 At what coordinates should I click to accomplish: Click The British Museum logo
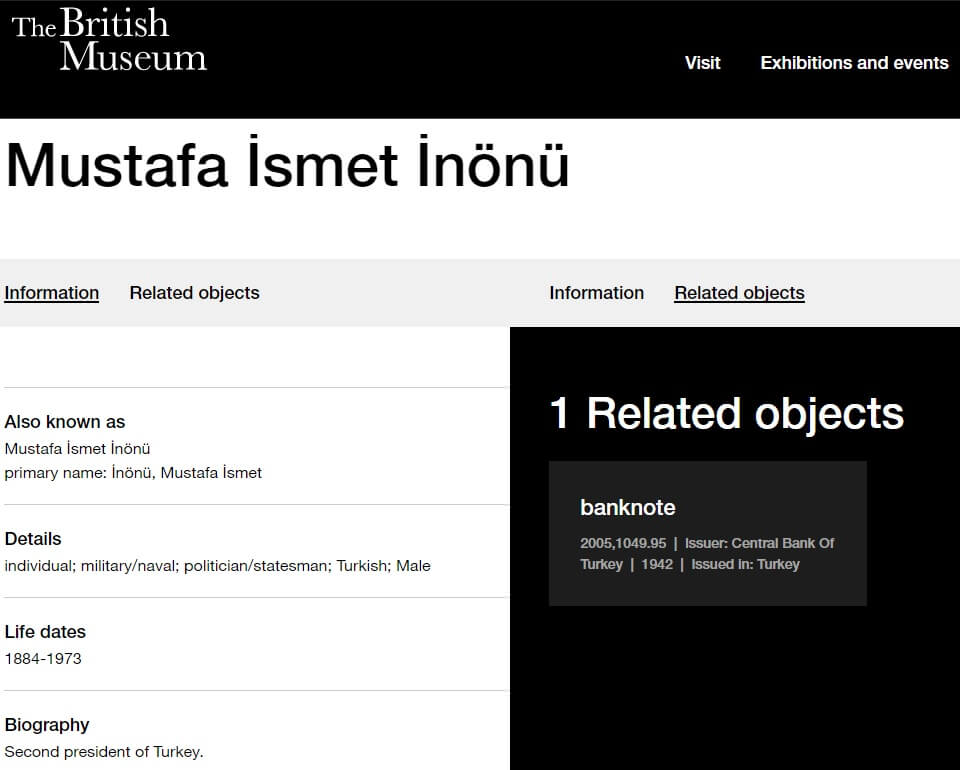pyautogui.click(x=108, y=42)
